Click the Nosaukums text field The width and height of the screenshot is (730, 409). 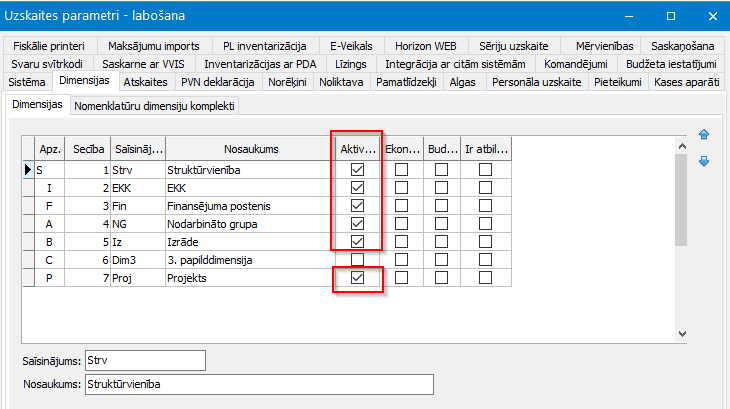[x=260, y=383]
